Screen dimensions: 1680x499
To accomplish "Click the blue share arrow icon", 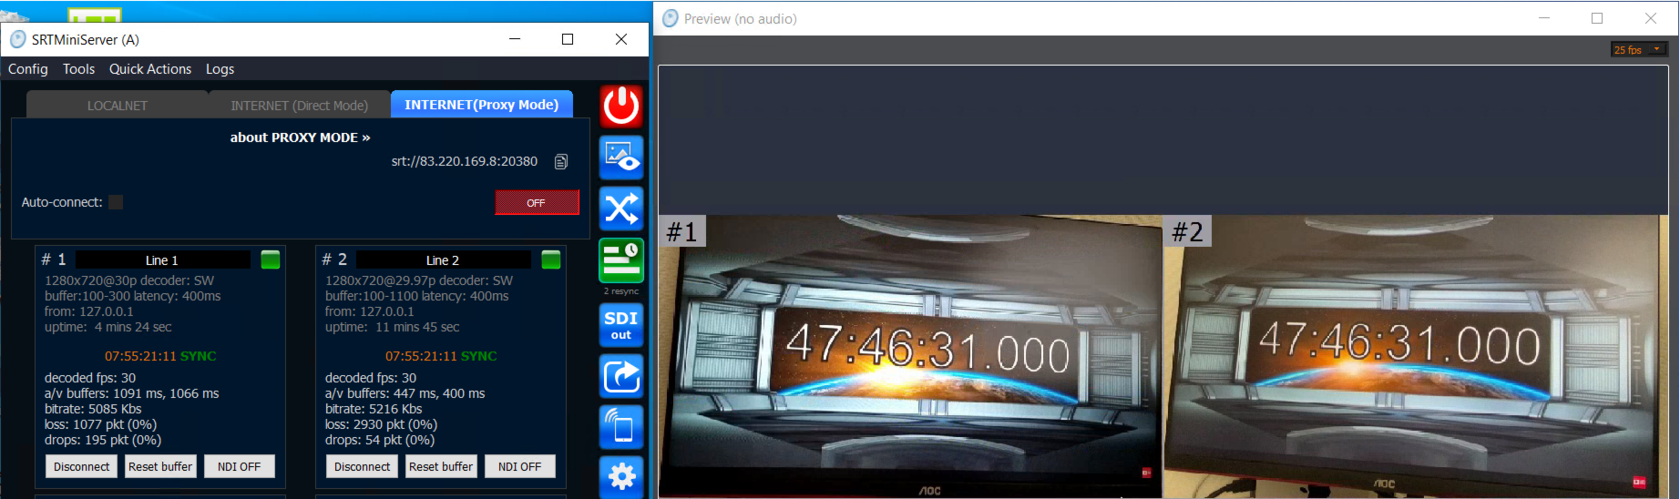I will click(x=621, y=377).
